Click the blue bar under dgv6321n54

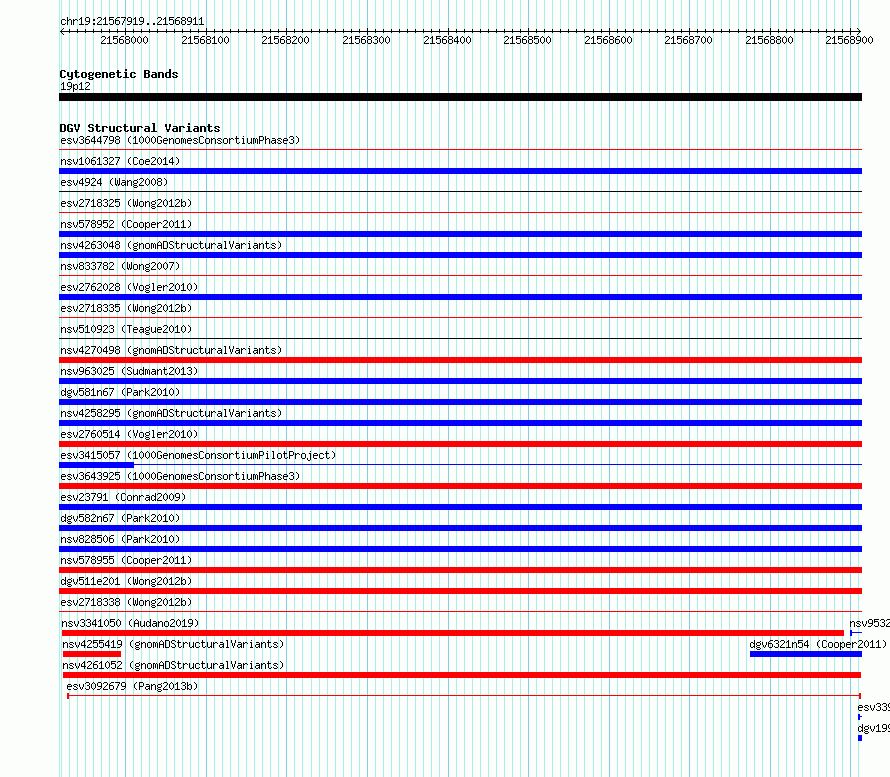click(805, 654)
